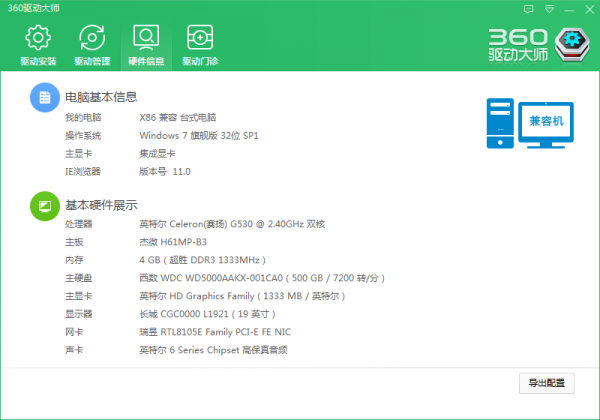600x420 pixels.
Task: Click the 处理器 label
Action: pos(78,224)
